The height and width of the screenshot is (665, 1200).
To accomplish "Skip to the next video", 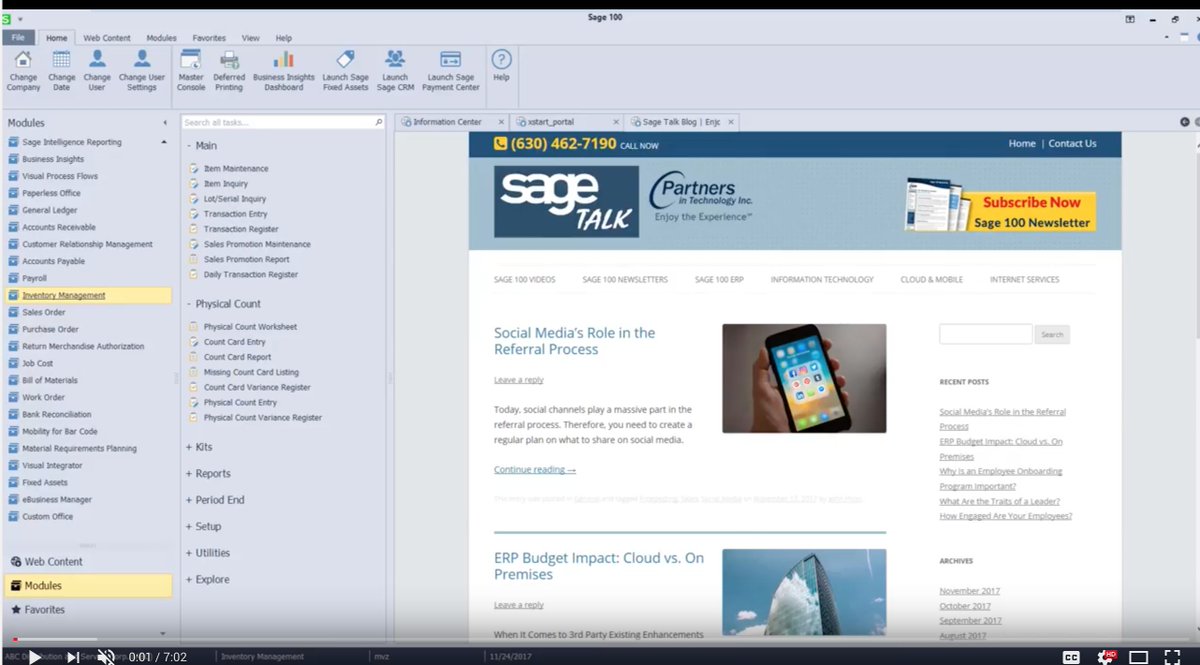I will point(72,656).
